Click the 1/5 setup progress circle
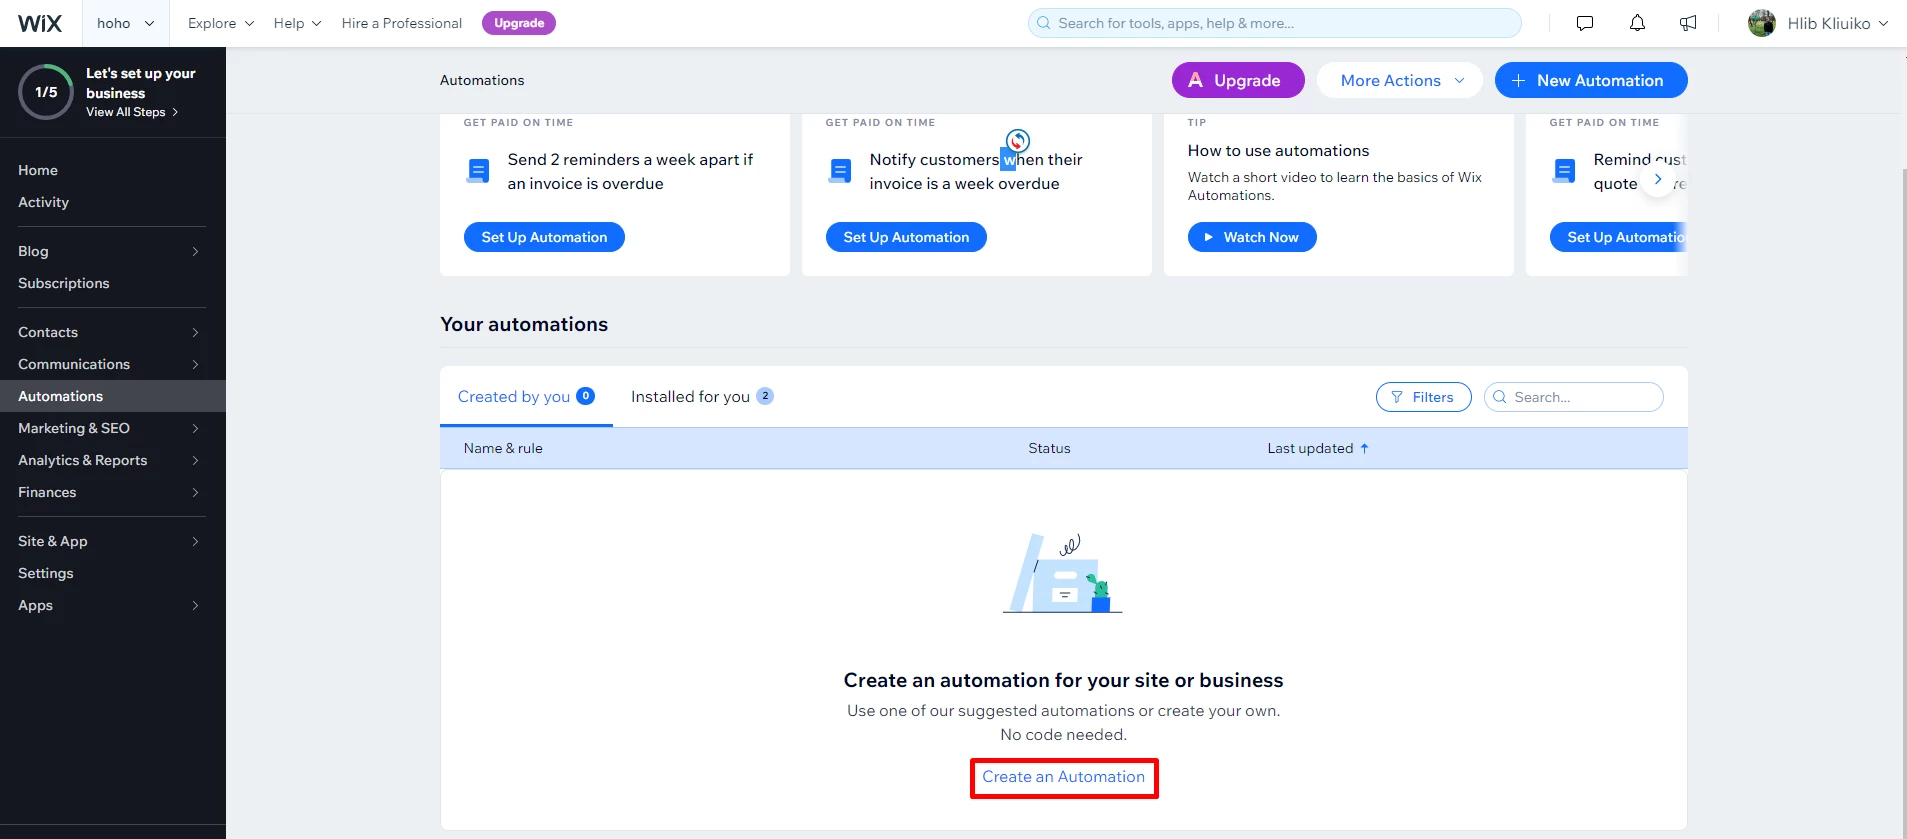 [46, 92]
